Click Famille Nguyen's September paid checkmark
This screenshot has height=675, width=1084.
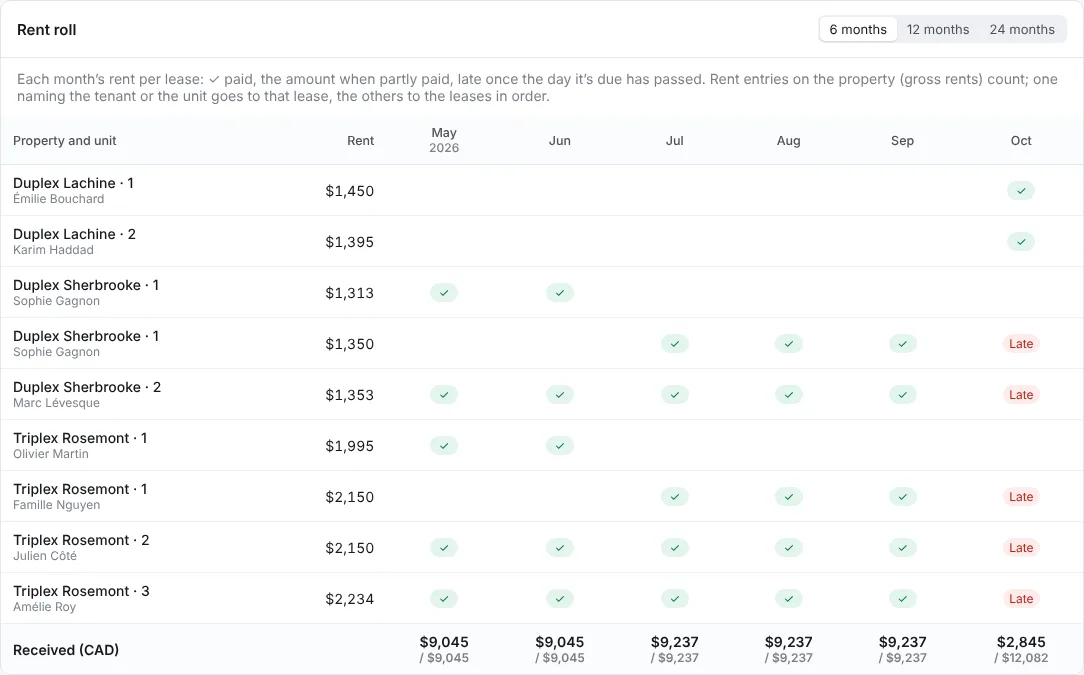tap(903, 497)
